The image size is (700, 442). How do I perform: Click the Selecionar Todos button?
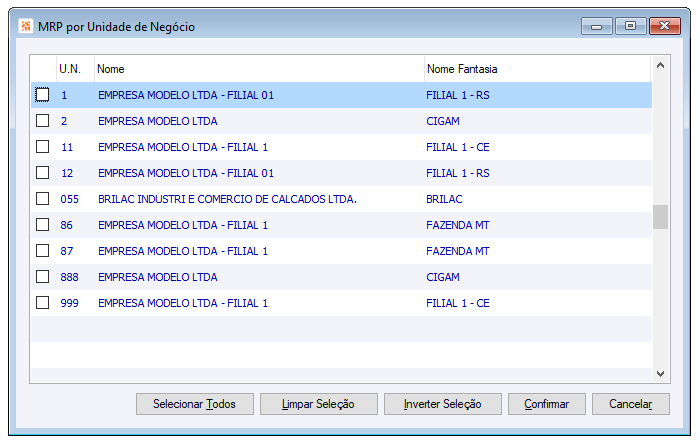pos(195,404)
